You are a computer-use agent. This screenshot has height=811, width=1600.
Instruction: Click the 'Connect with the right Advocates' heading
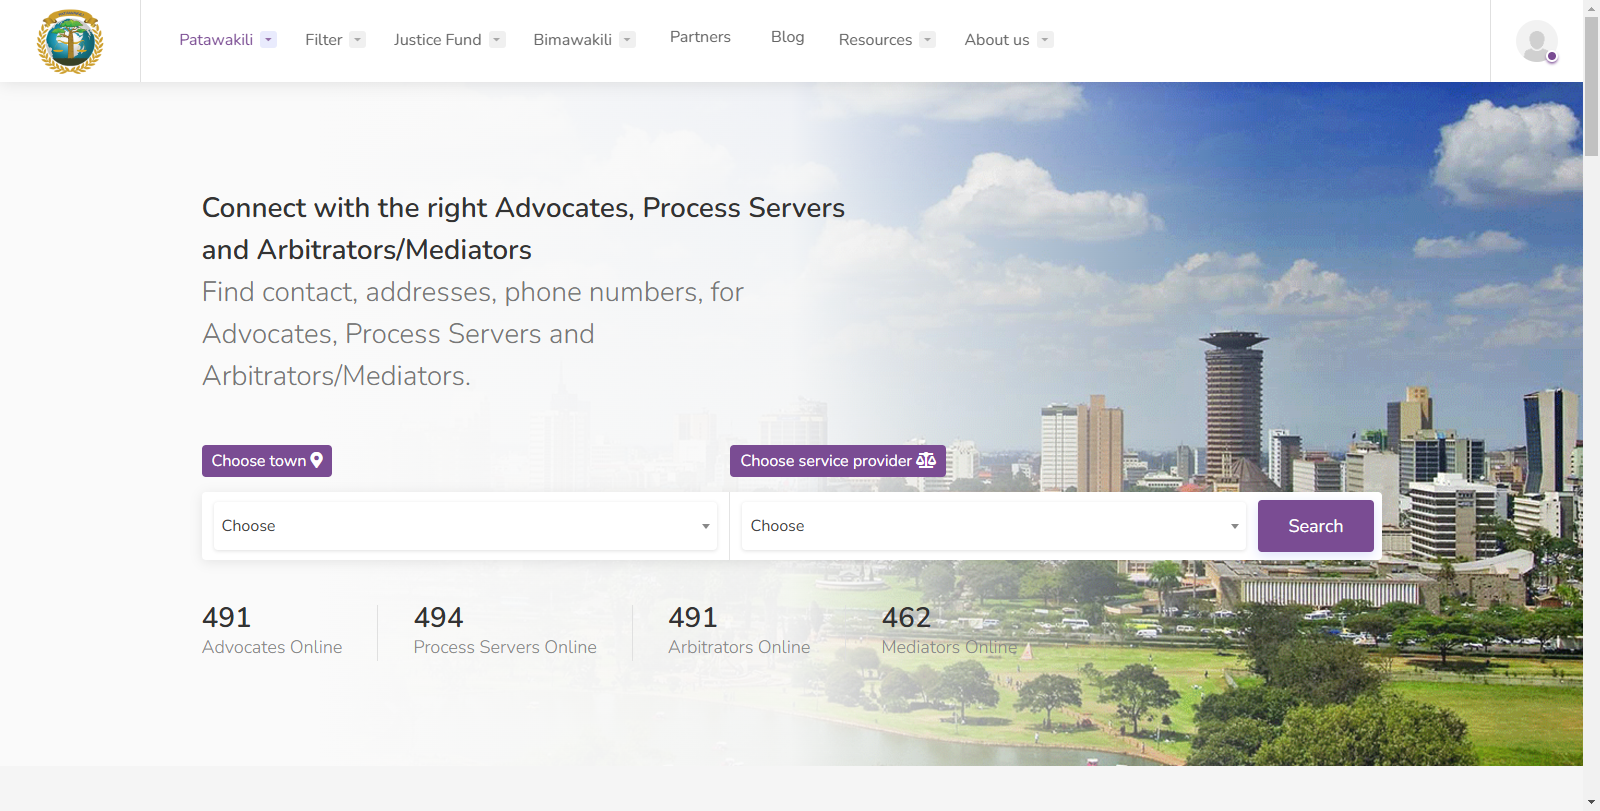523,229
